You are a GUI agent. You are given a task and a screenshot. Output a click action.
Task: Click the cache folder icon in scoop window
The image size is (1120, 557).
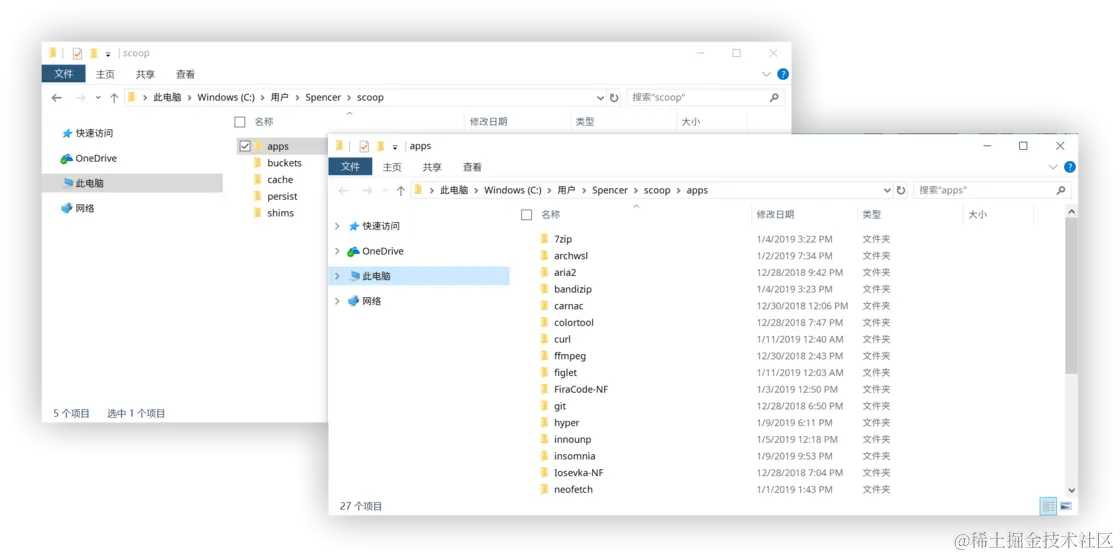click(x=257, y=179)
